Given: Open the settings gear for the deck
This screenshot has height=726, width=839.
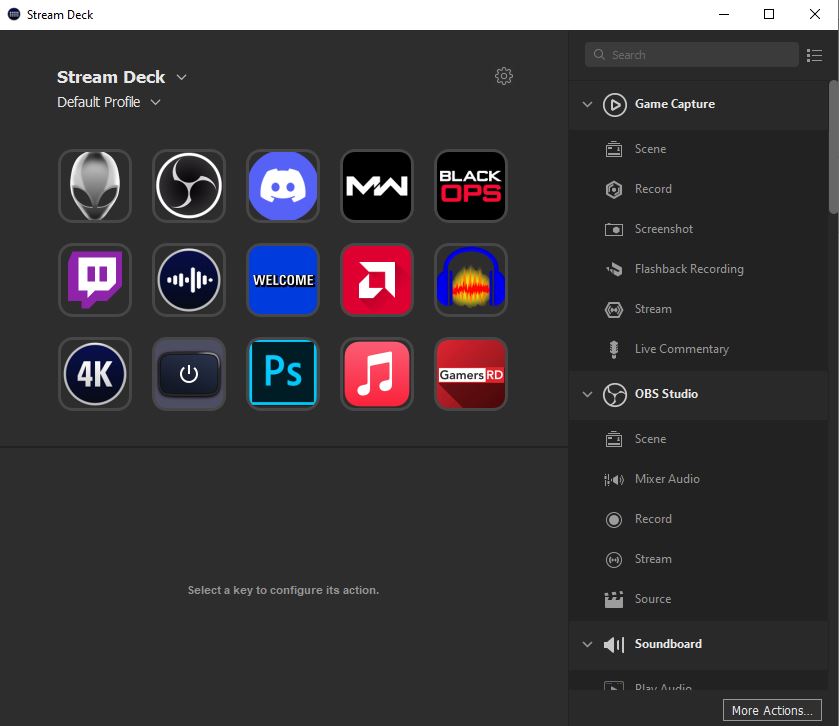Looking at the screenshot, I should click(x=504, y=76).
